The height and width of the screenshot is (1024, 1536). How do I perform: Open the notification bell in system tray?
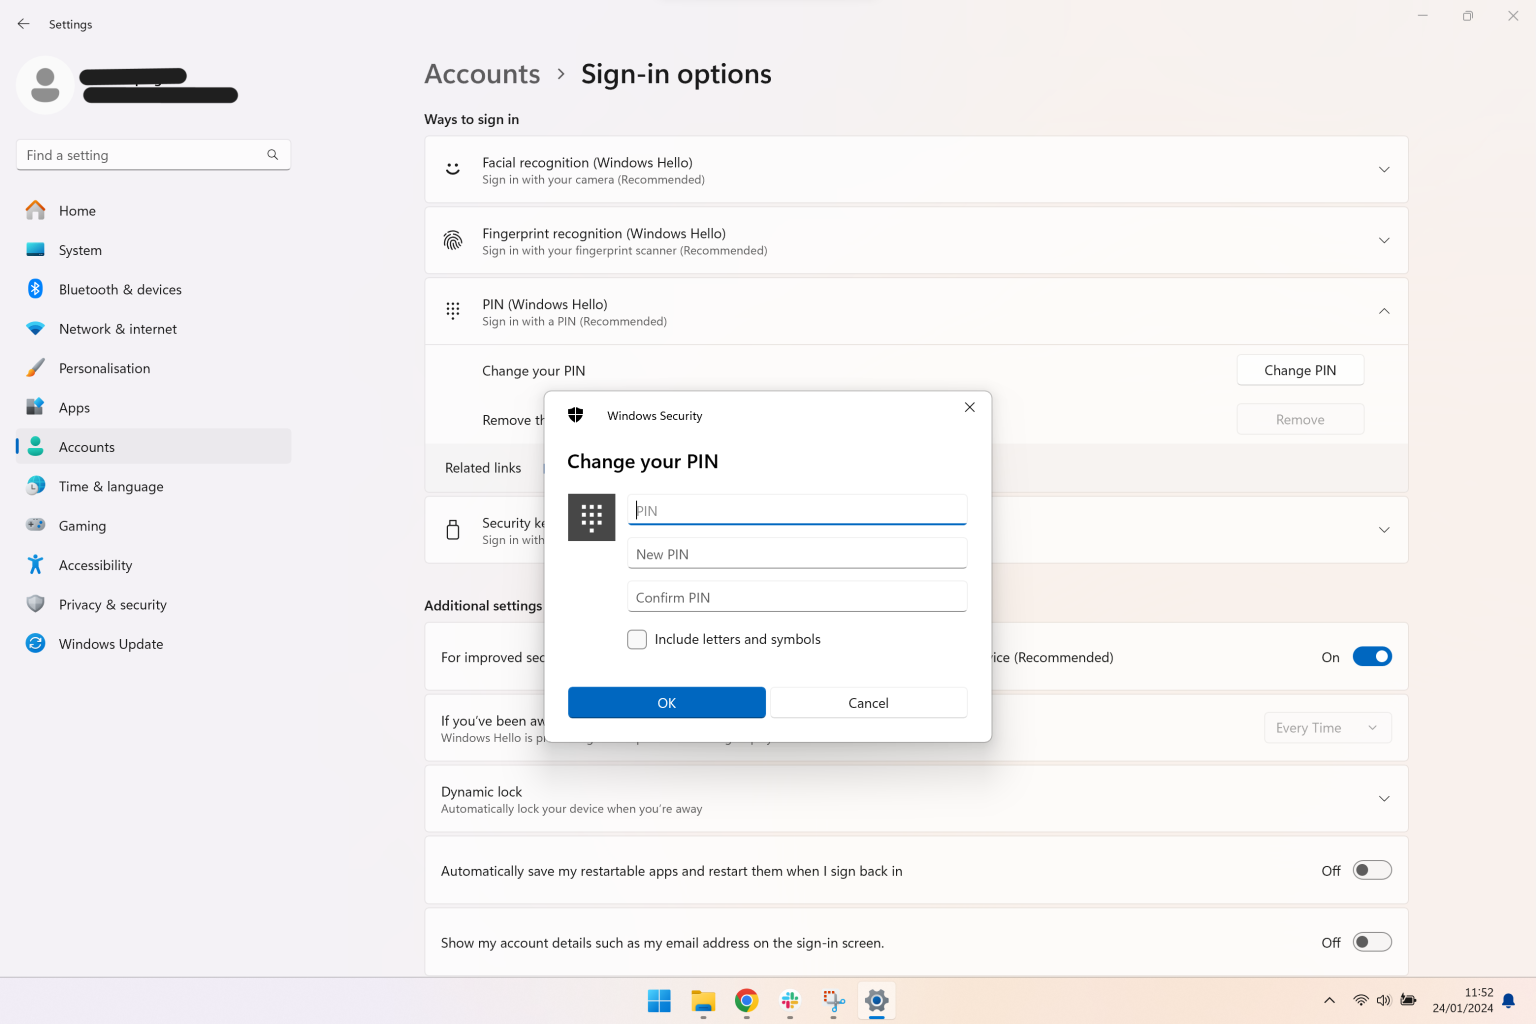coord(1509,1000)
